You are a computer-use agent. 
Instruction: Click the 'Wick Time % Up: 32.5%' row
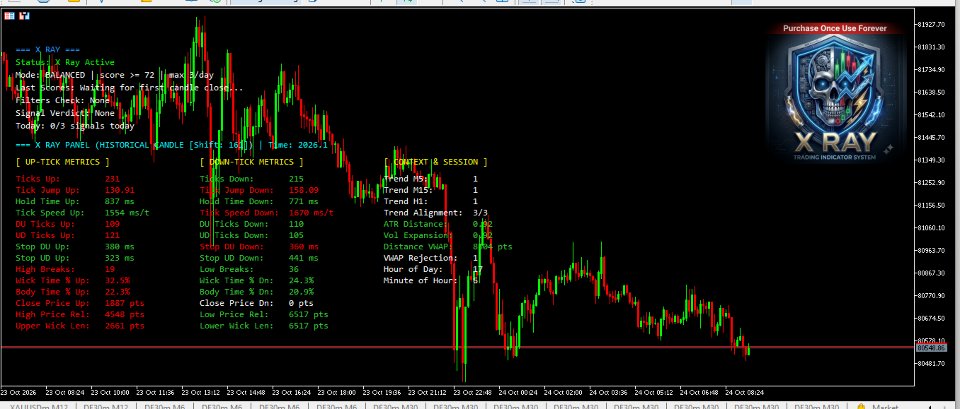72,280
